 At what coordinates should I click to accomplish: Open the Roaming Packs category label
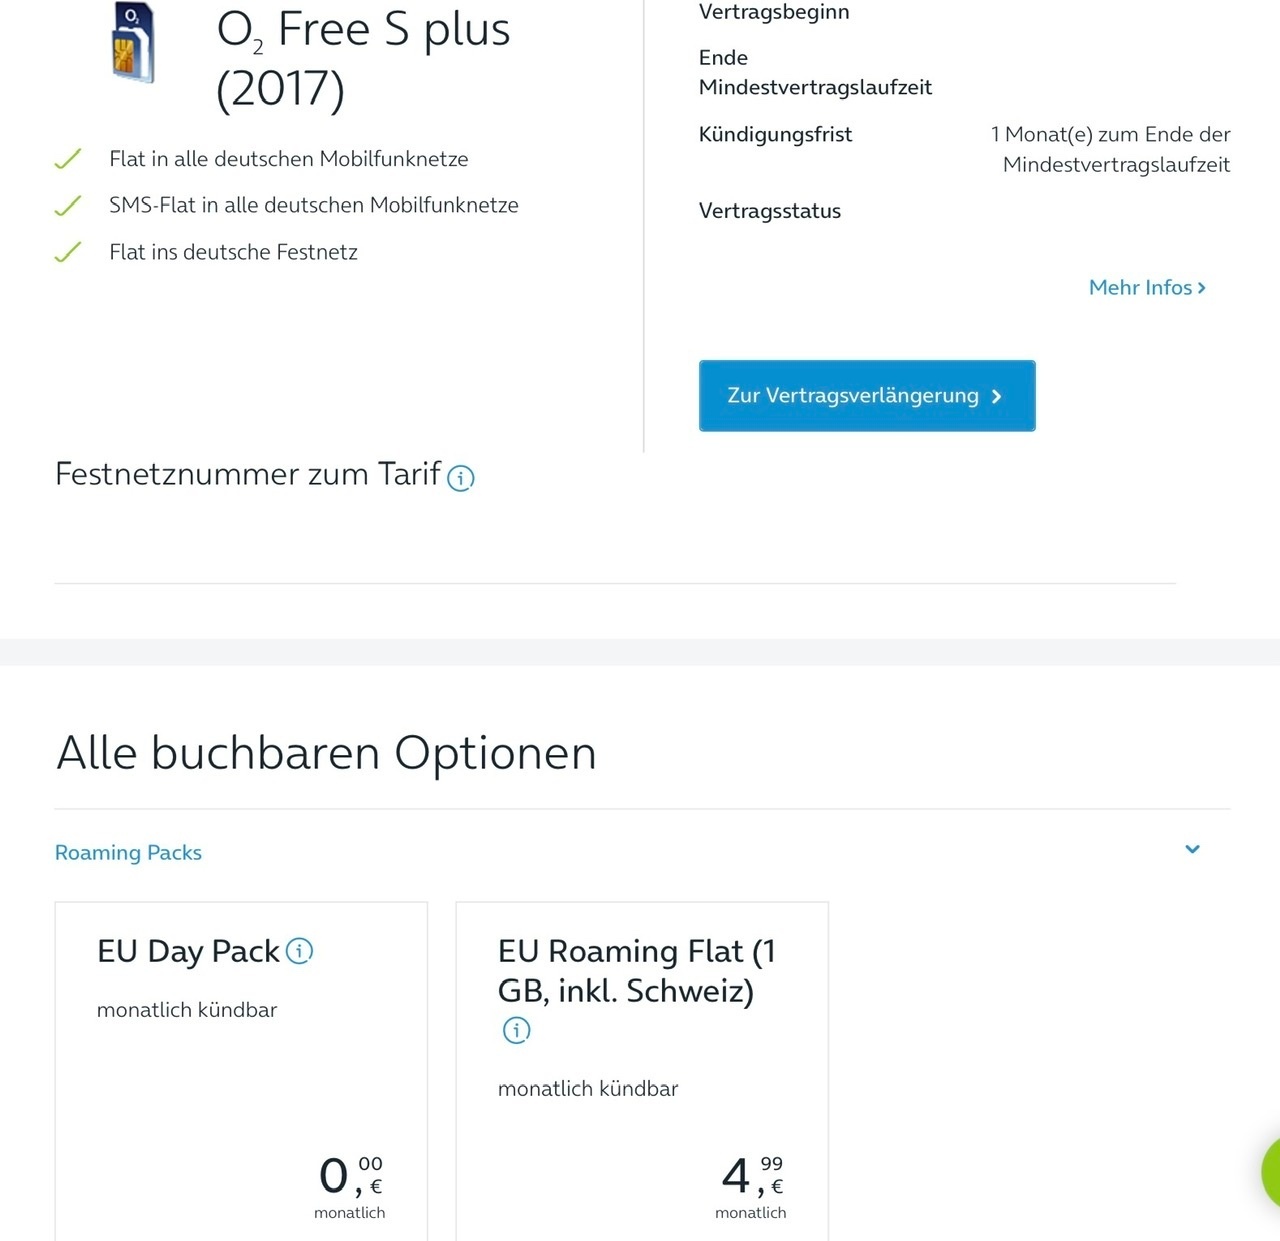[x=128, y=853]
